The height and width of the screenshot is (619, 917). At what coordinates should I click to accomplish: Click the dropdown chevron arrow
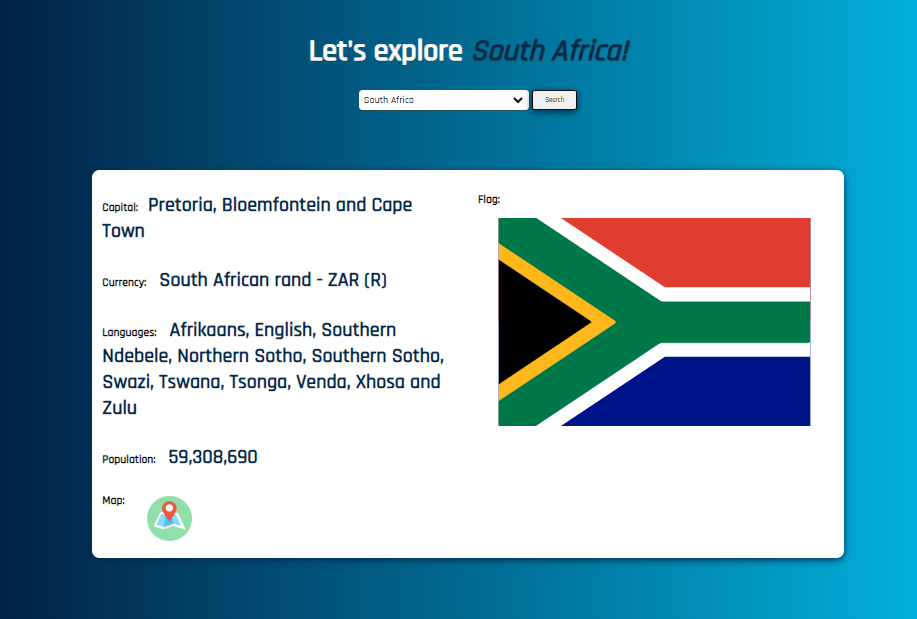(x=518, y=100)
